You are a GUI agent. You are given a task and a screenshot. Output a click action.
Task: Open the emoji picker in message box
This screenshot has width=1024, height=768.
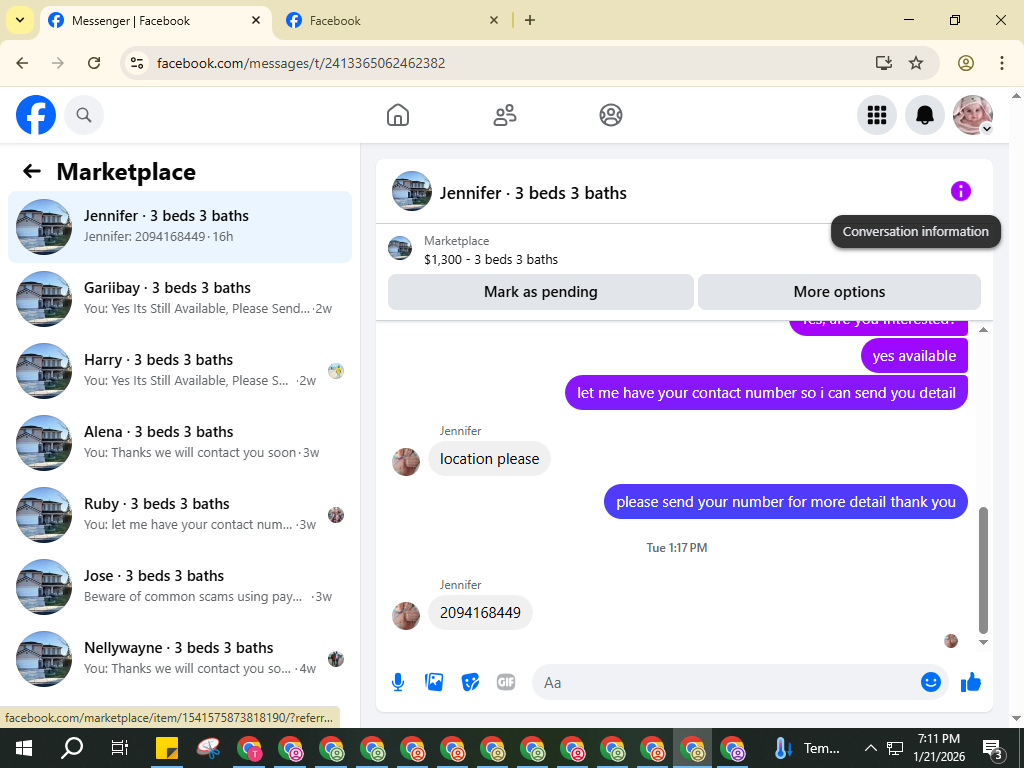pyautogui.click(x=931, y=682)
